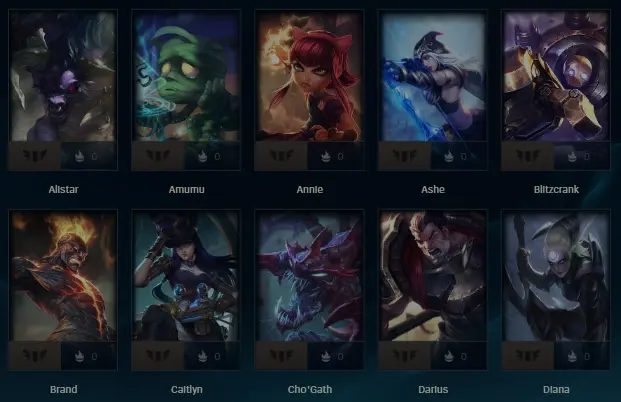Click the mastery crest icon under Darius
621x402 pixels.
[404, 356]
